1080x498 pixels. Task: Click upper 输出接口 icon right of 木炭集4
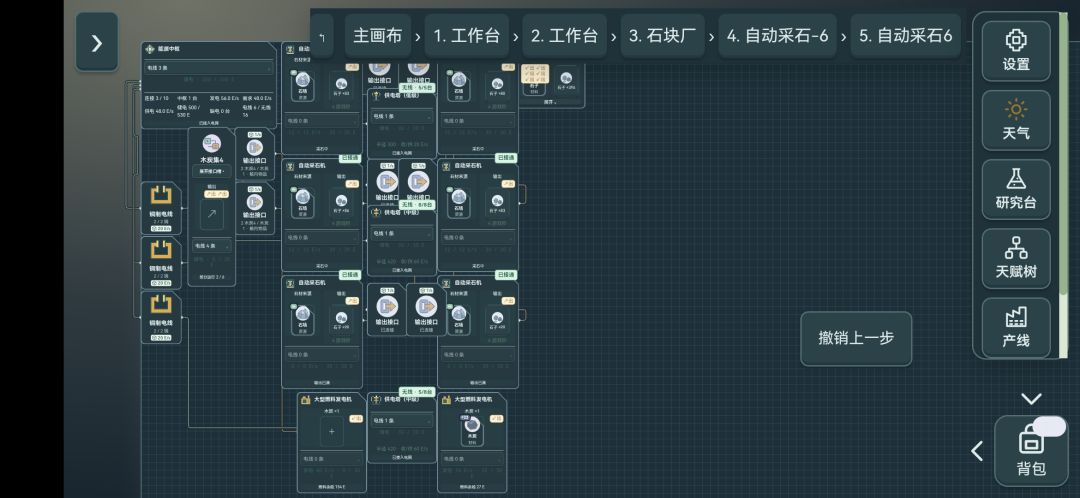(x=255, y=147)
